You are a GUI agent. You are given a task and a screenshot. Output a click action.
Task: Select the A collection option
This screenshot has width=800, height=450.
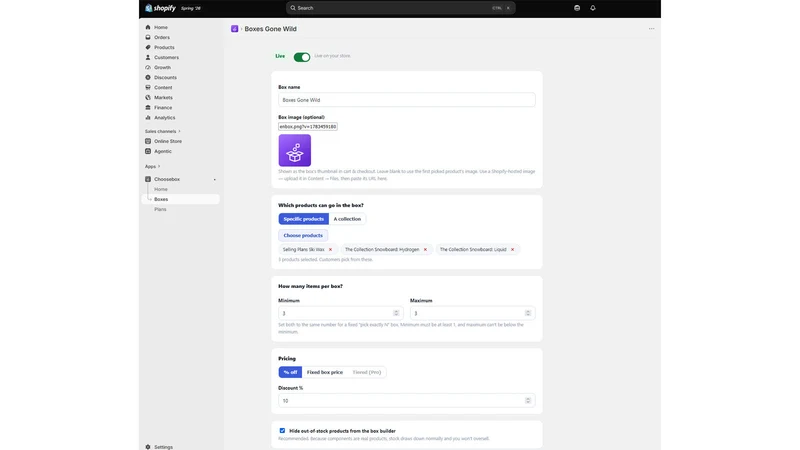point(347,219)
